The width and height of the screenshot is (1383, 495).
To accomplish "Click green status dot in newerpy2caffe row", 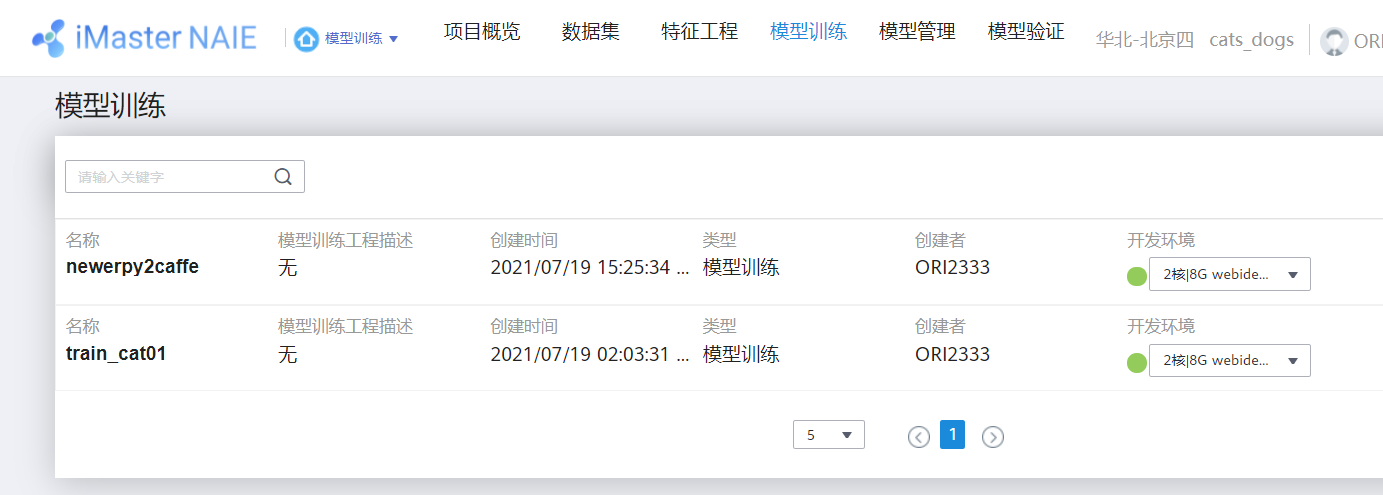I will (1137, 276).
